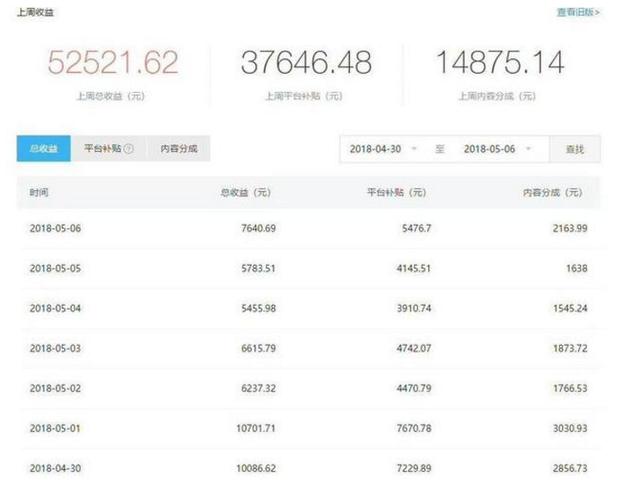
Task: Click total earnings value 5455.98
Action: 258,308
